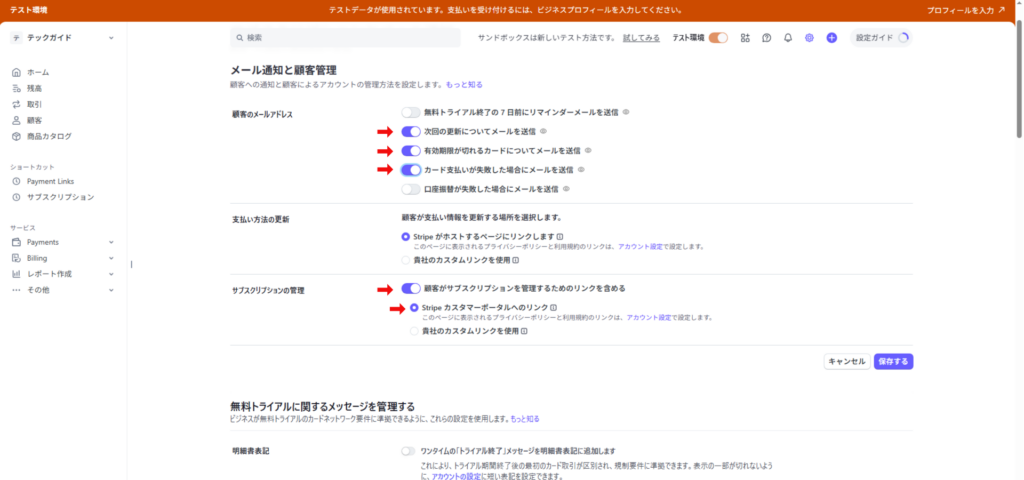
Task: Open サブスクリプション shortcut
Action: coord(60,197)
